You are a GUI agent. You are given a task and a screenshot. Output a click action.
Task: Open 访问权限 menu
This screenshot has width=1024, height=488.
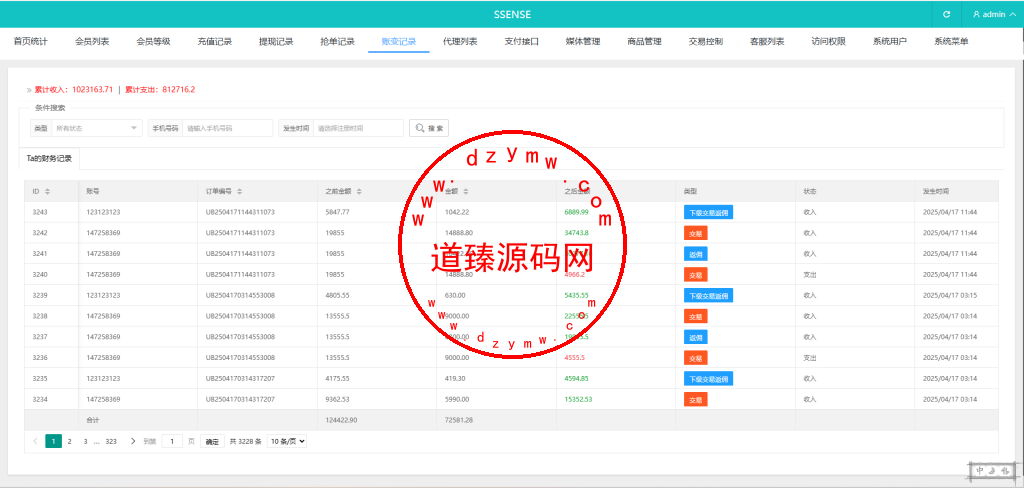(x=829, y=42)
